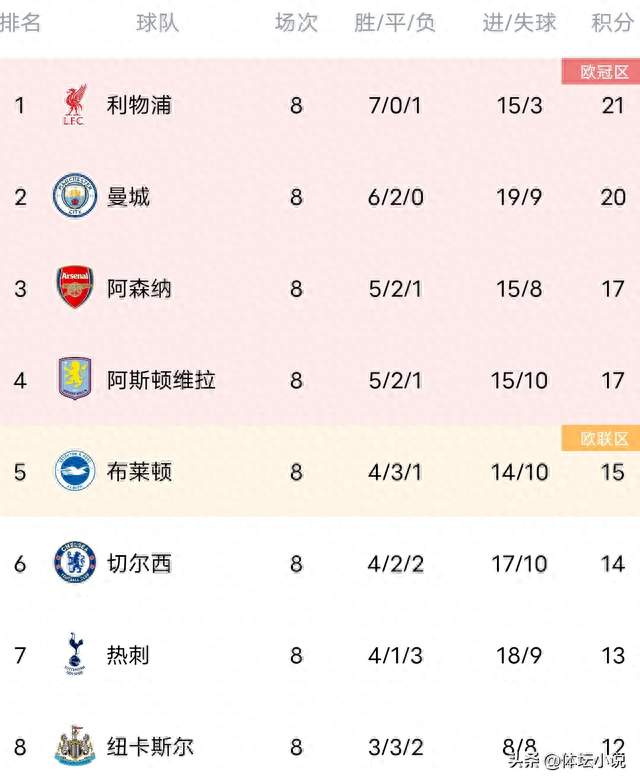Click the Manchester City club crest
The image size is (640, 783).
pyautogui.click(x=73, y=196)
